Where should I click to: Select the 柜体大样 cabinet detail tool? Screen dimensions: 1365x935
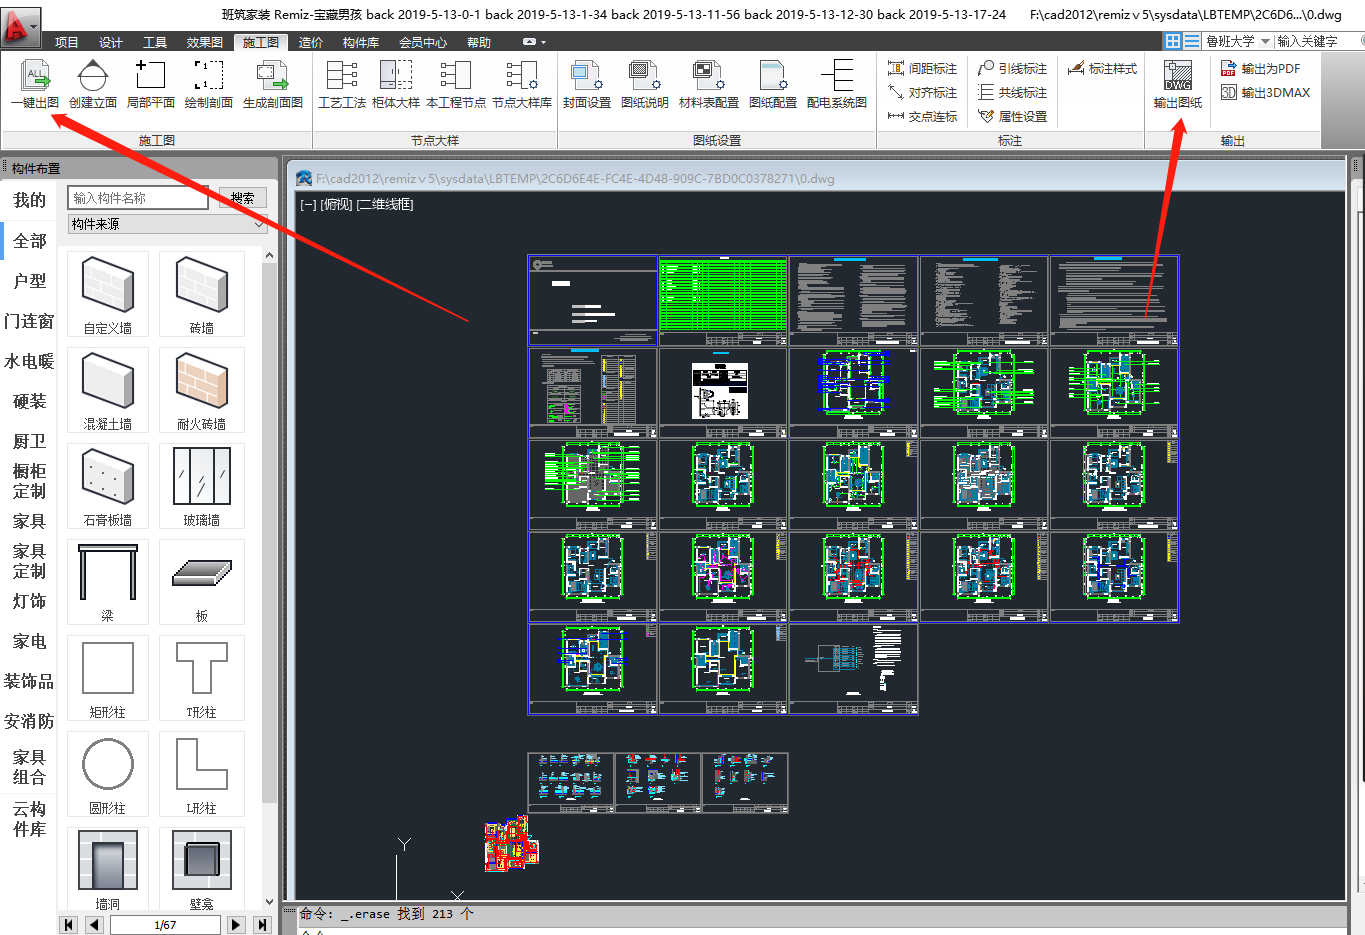[396, 84]
